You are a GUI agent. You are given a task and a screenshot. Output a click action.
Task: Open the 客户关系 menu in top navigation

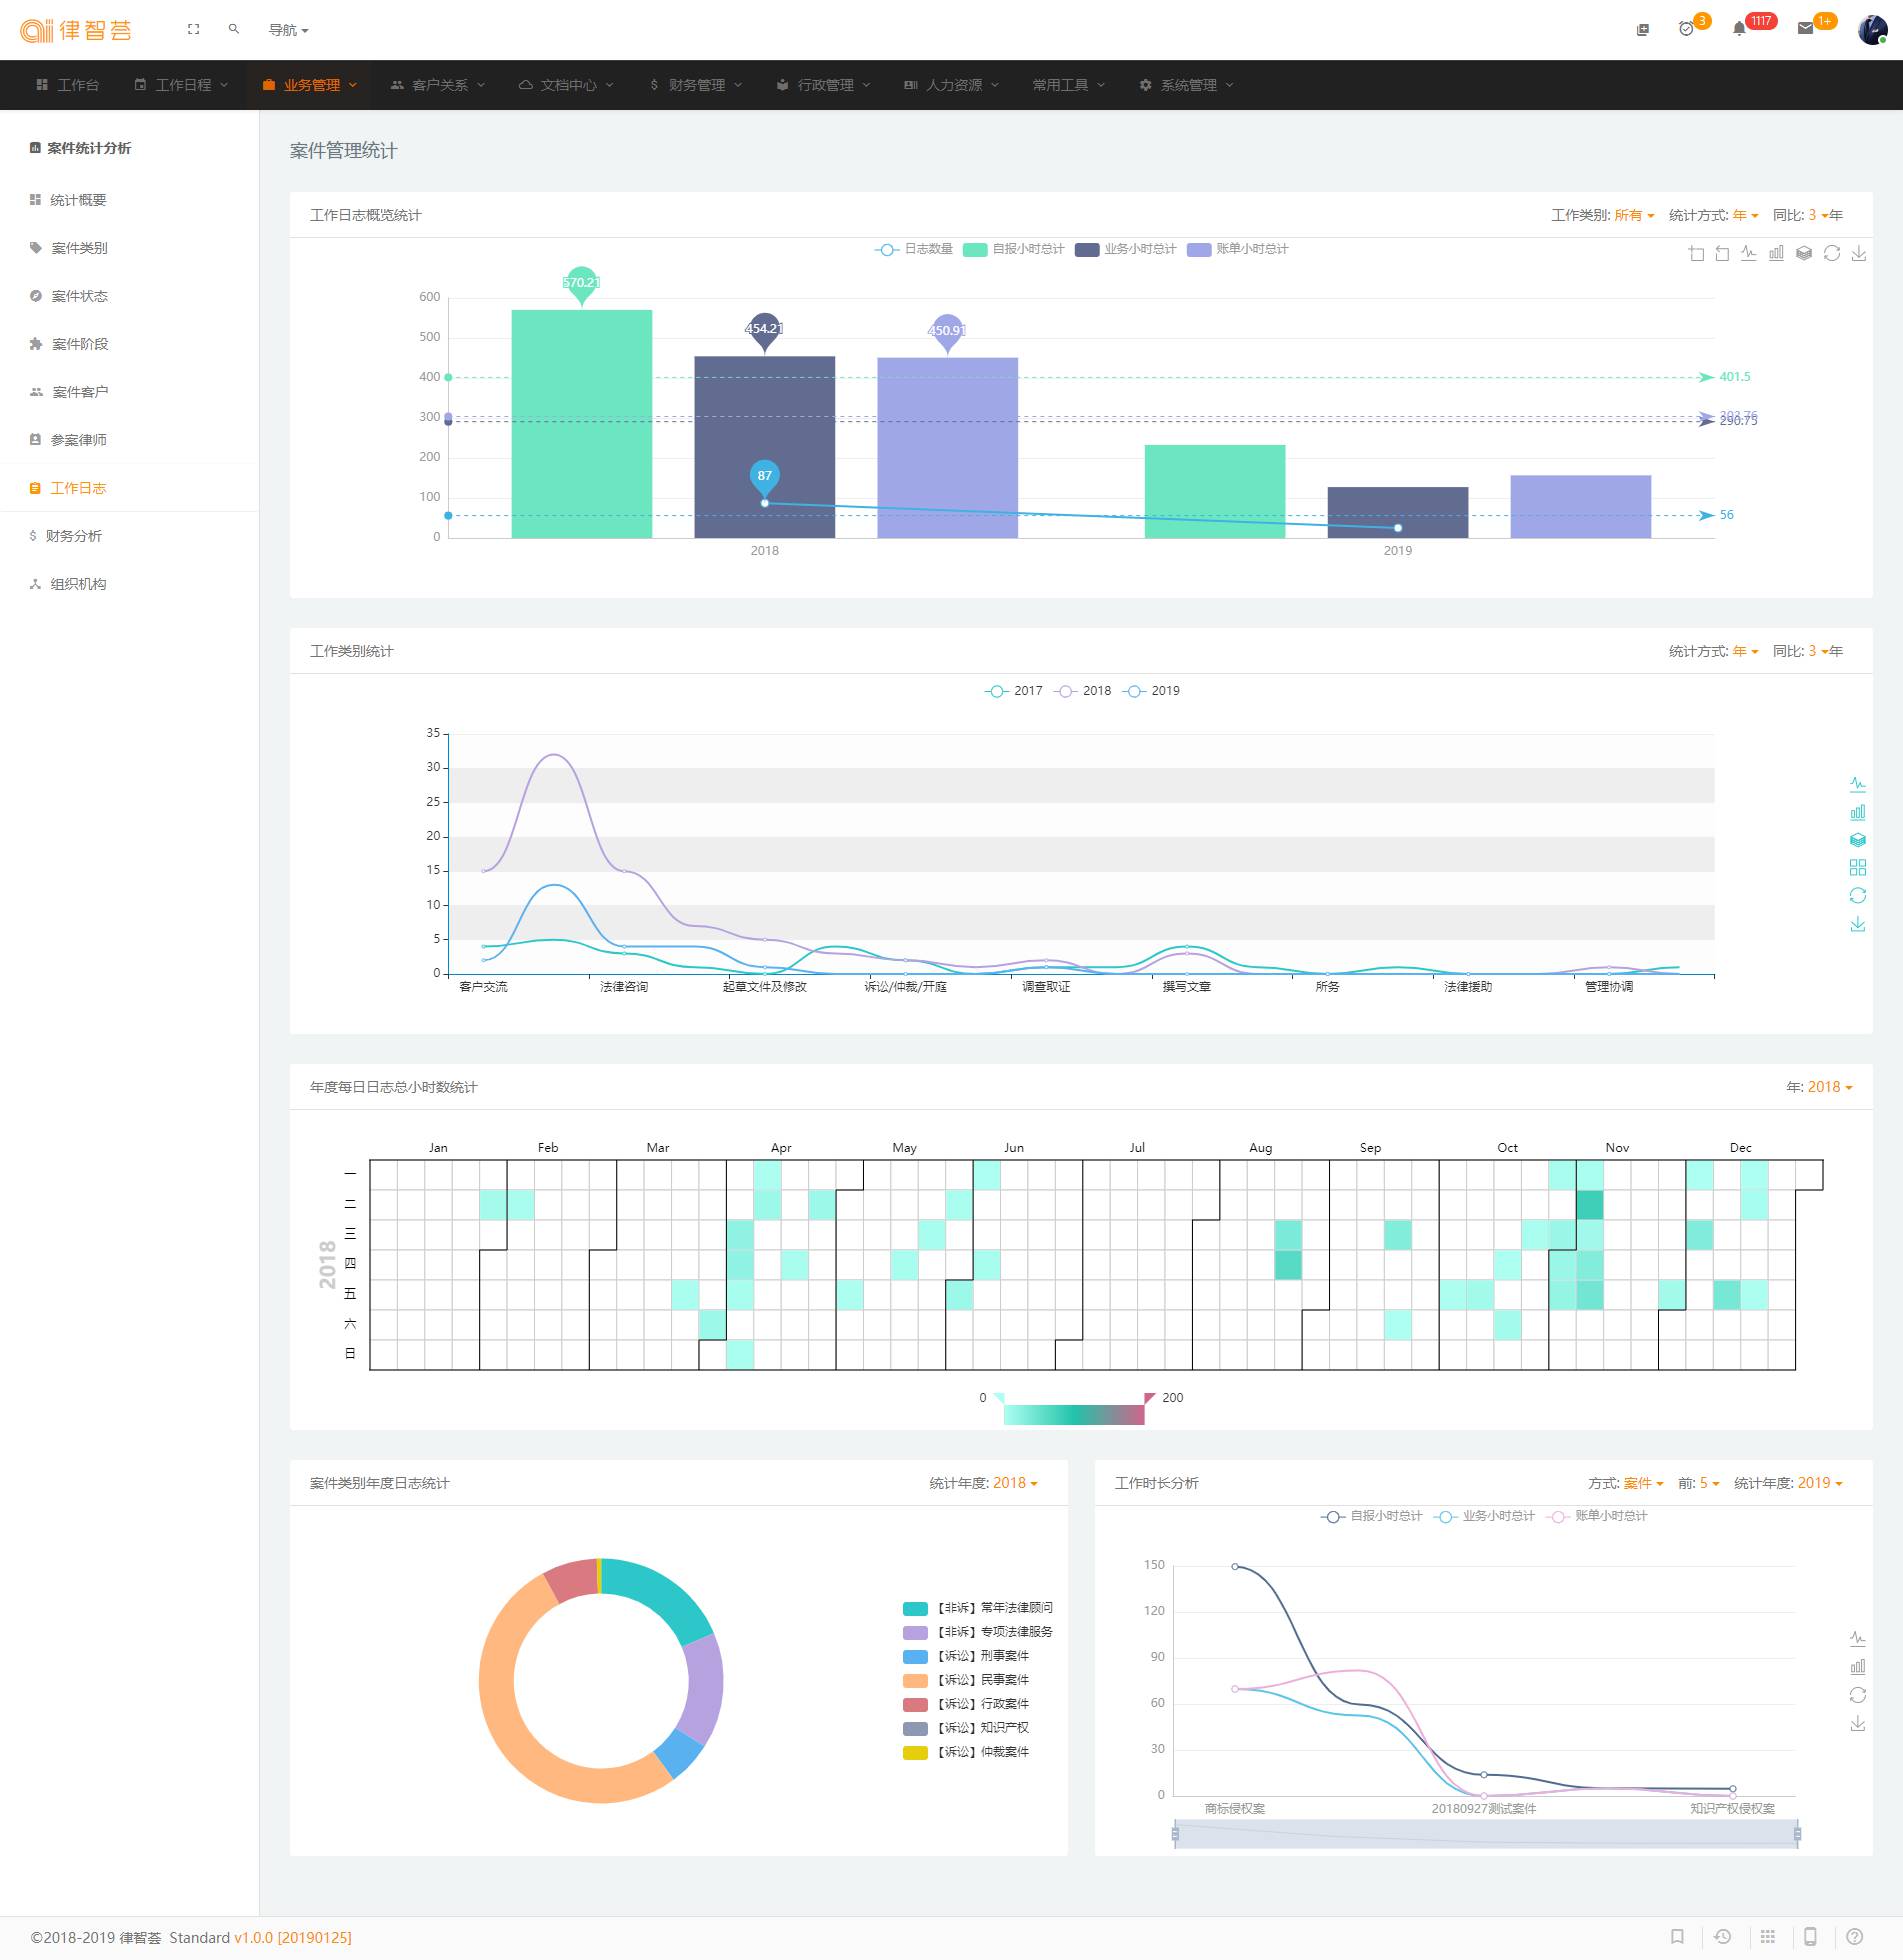coord(439,85)
